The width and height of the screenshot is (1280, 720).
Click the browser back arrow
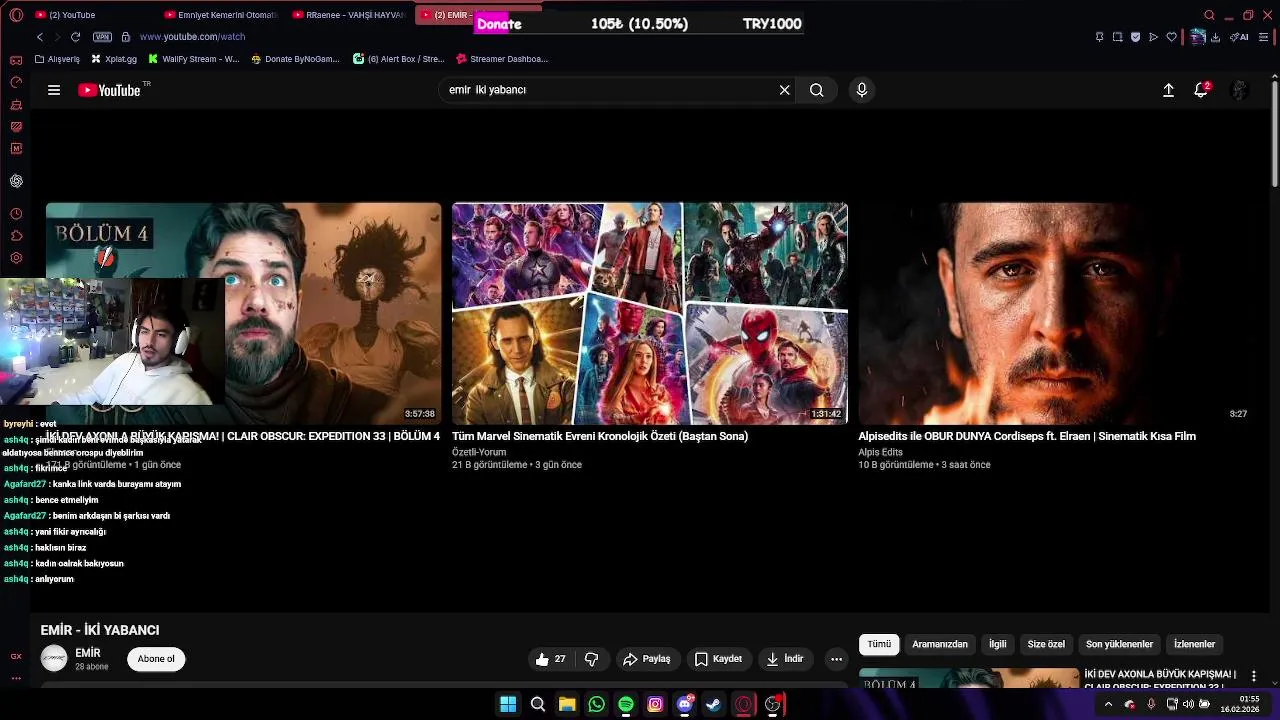pos(40,37)
